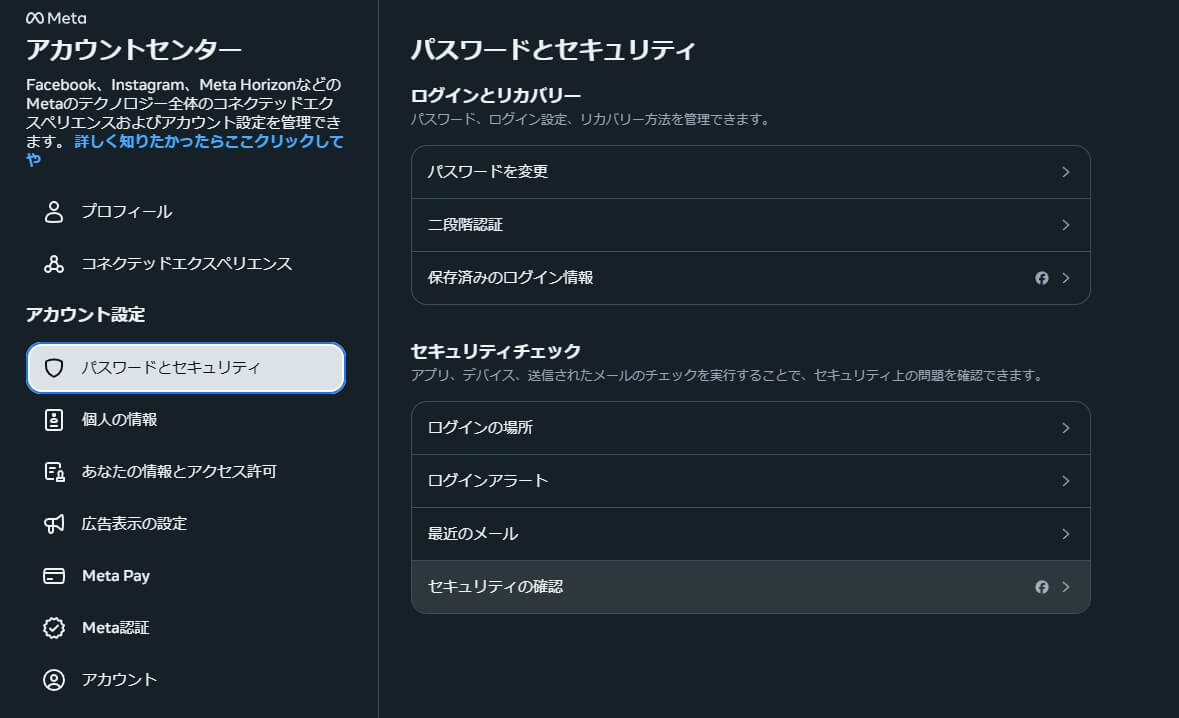Click the chevron on パスワードを変更 row
This screenshot has height=718, width=1179.
(x=1065, y=172)
